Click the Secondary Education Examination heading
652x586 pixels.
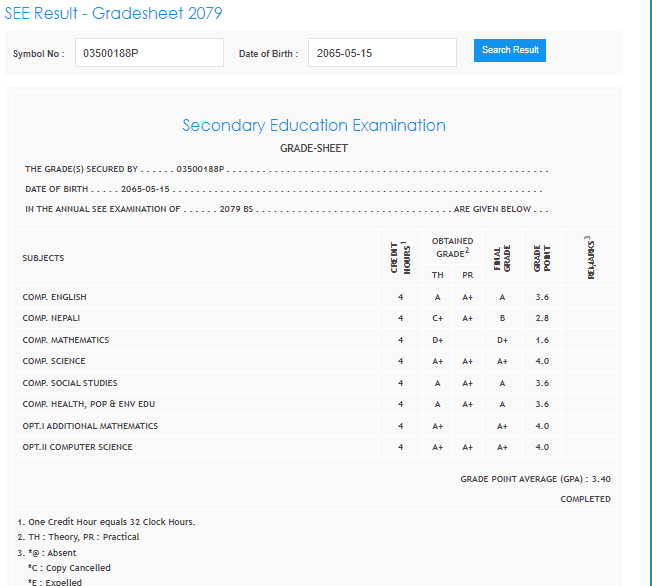coord(314,126)
